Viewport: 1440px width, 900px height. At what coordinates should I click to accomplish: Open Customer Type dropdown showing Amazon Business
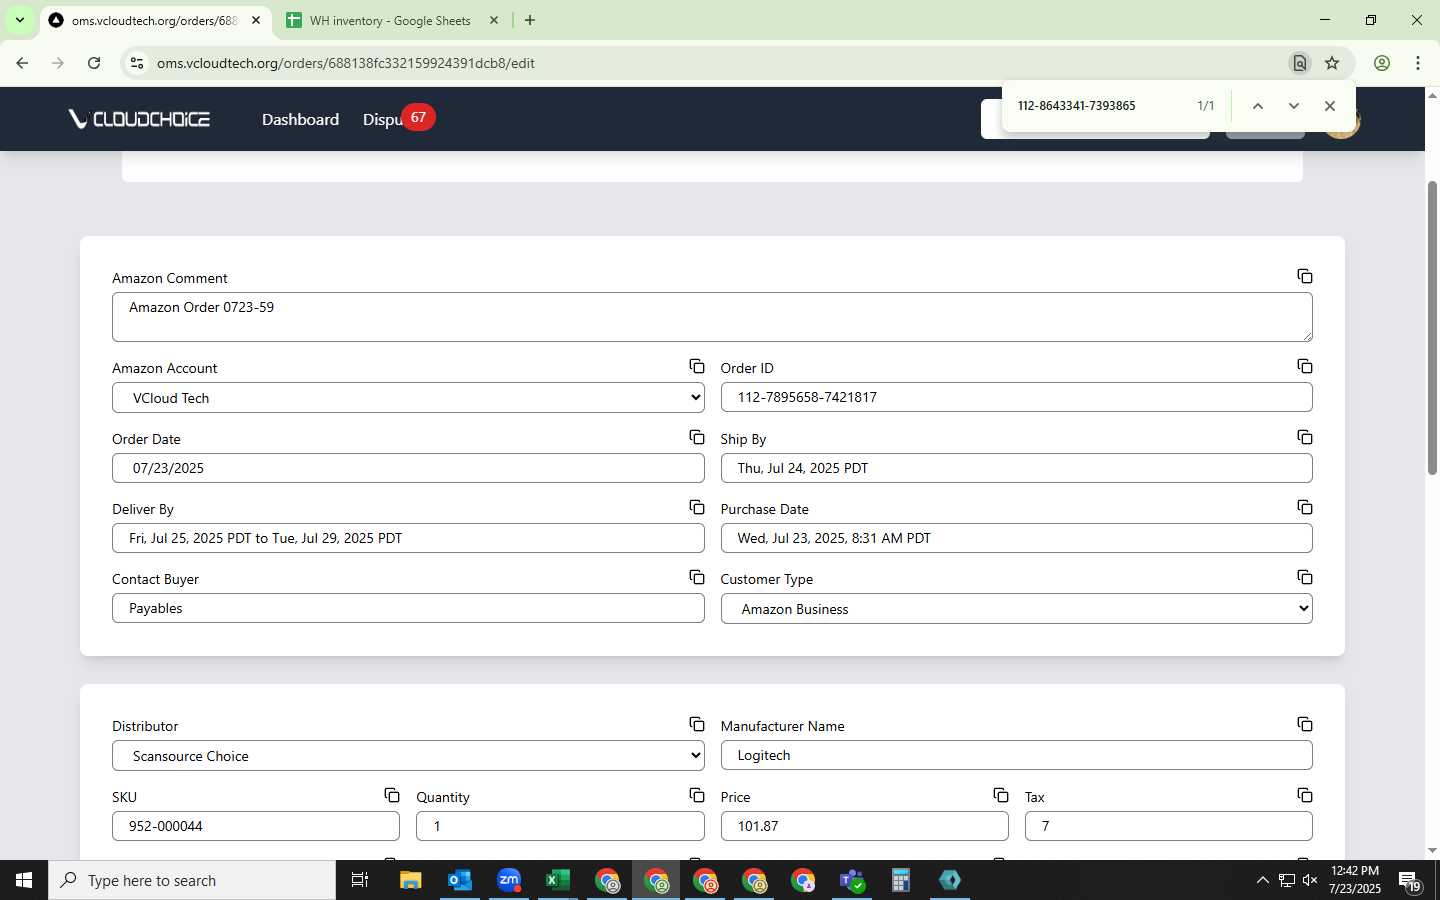click(1016, 609)
